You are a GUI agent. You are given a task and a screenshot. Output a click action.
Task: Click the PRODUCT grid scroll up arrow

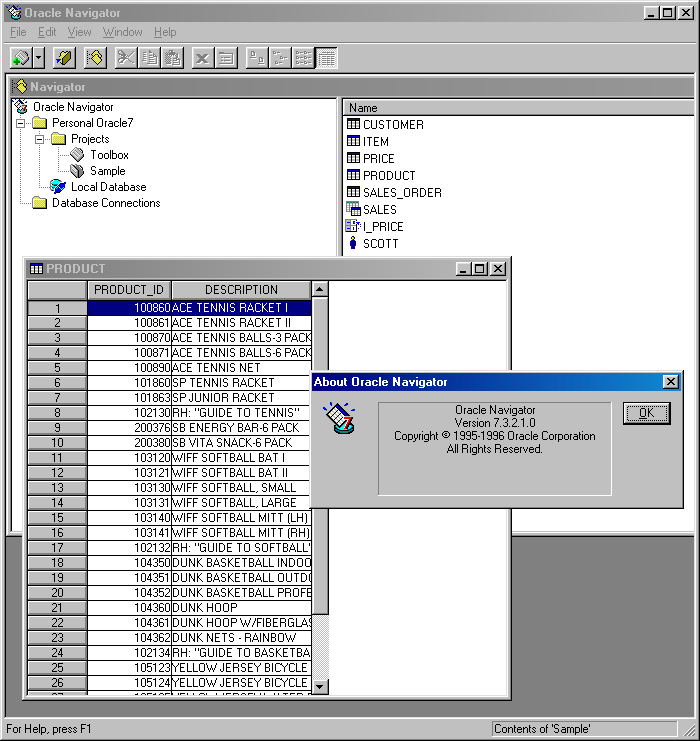click(320, 289)
